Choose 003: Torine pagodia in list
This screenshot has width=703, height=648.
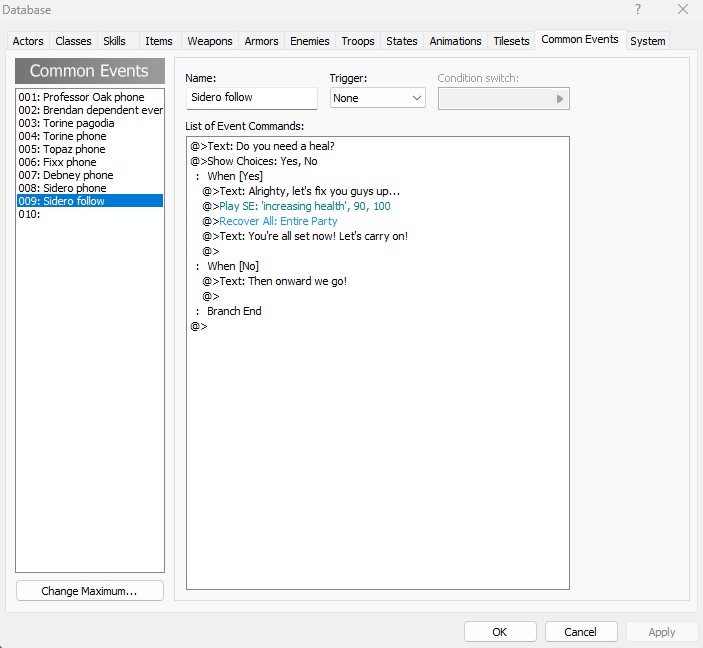90,123
